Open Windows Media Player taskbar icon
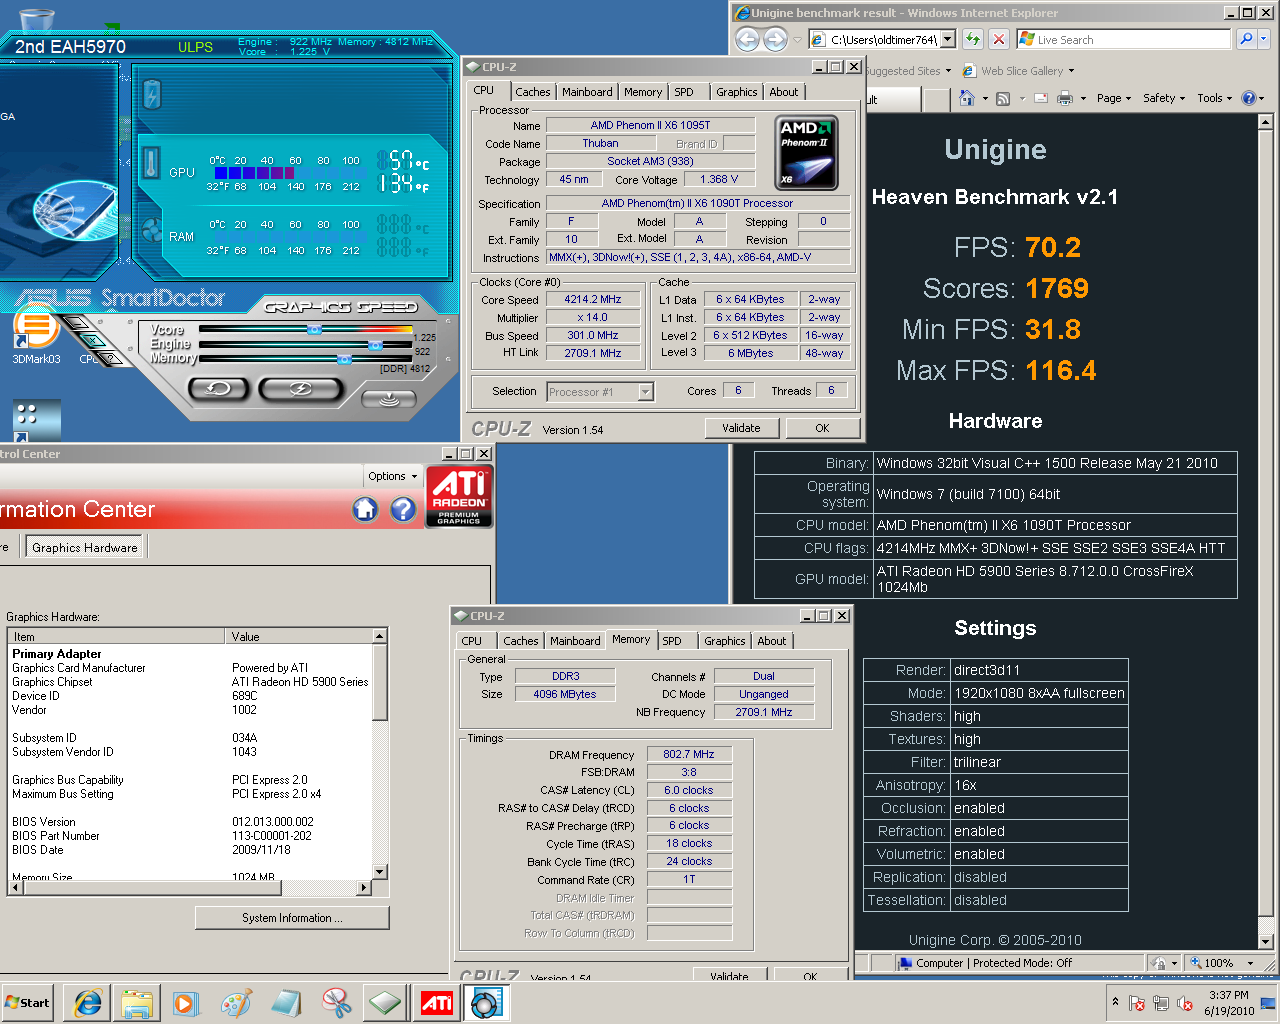The width and height of the screenshot is (1280, 1024). pyautogui.click(x=185, y=1003)
